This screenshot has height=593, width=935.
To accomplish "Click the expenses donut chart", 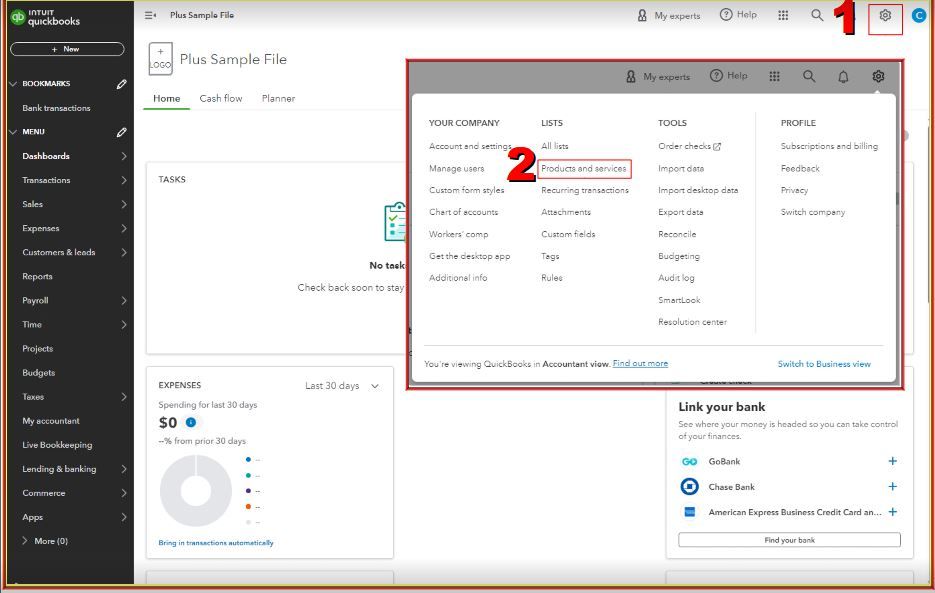I will point(196,490).
